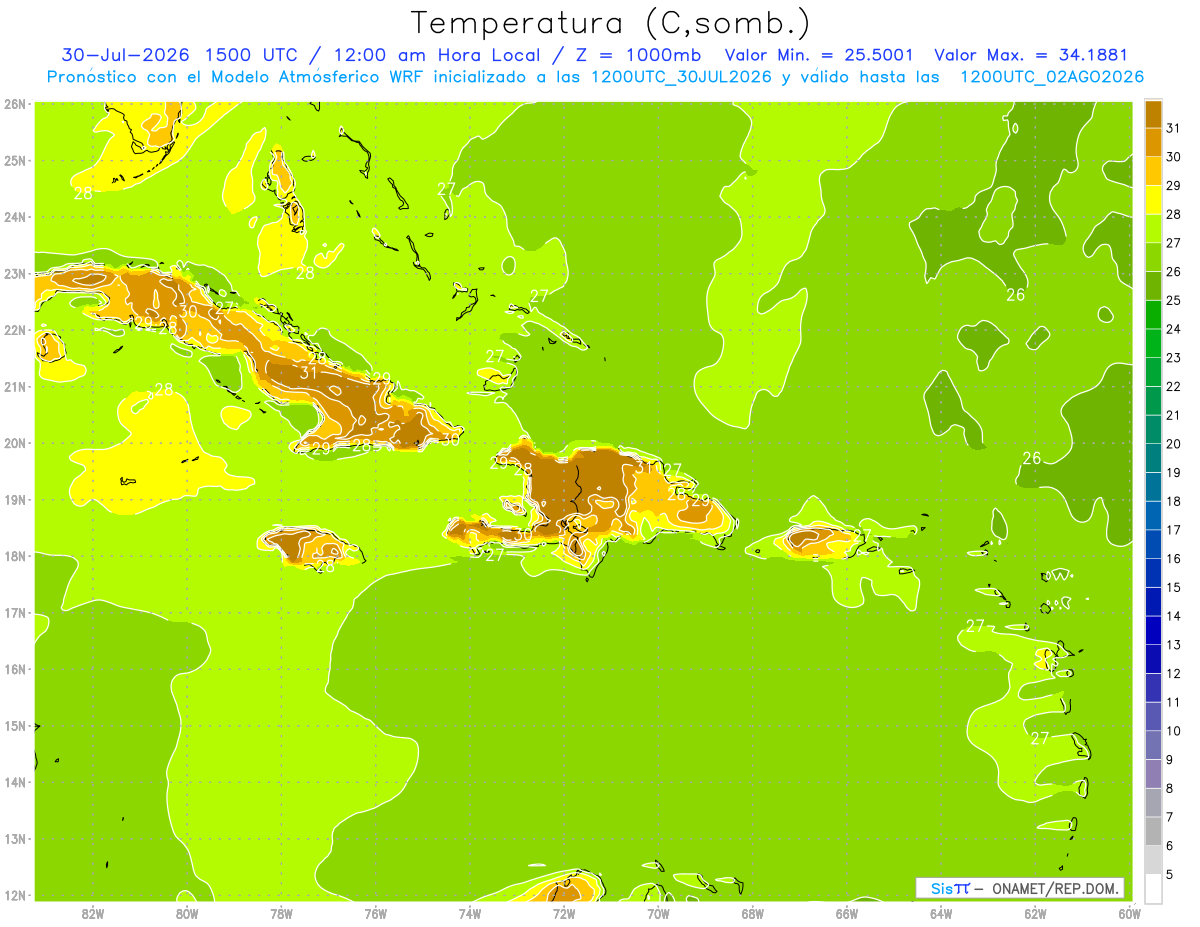Click the '15N' latitude axis label

click(14, 726)
